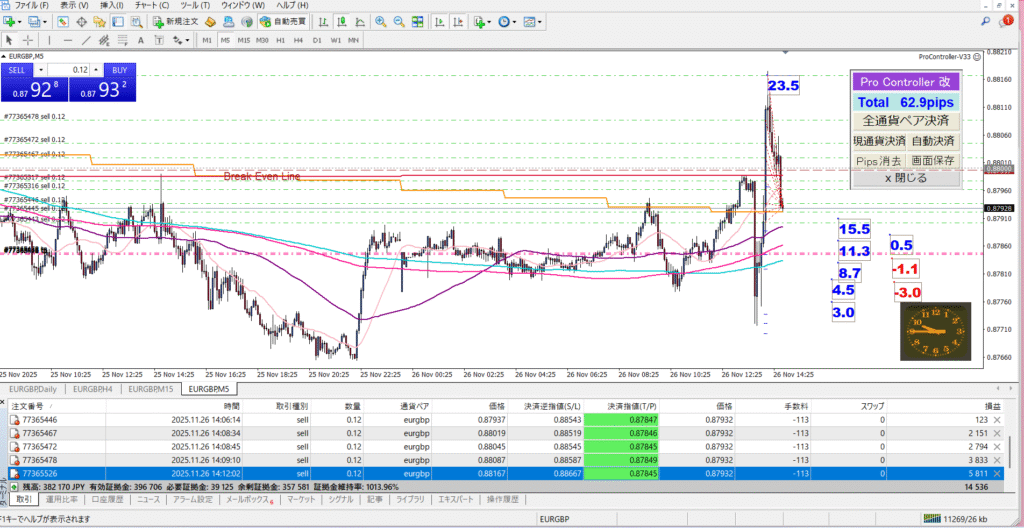Click the zoom in magnifier icon

[x=381, y=21]
